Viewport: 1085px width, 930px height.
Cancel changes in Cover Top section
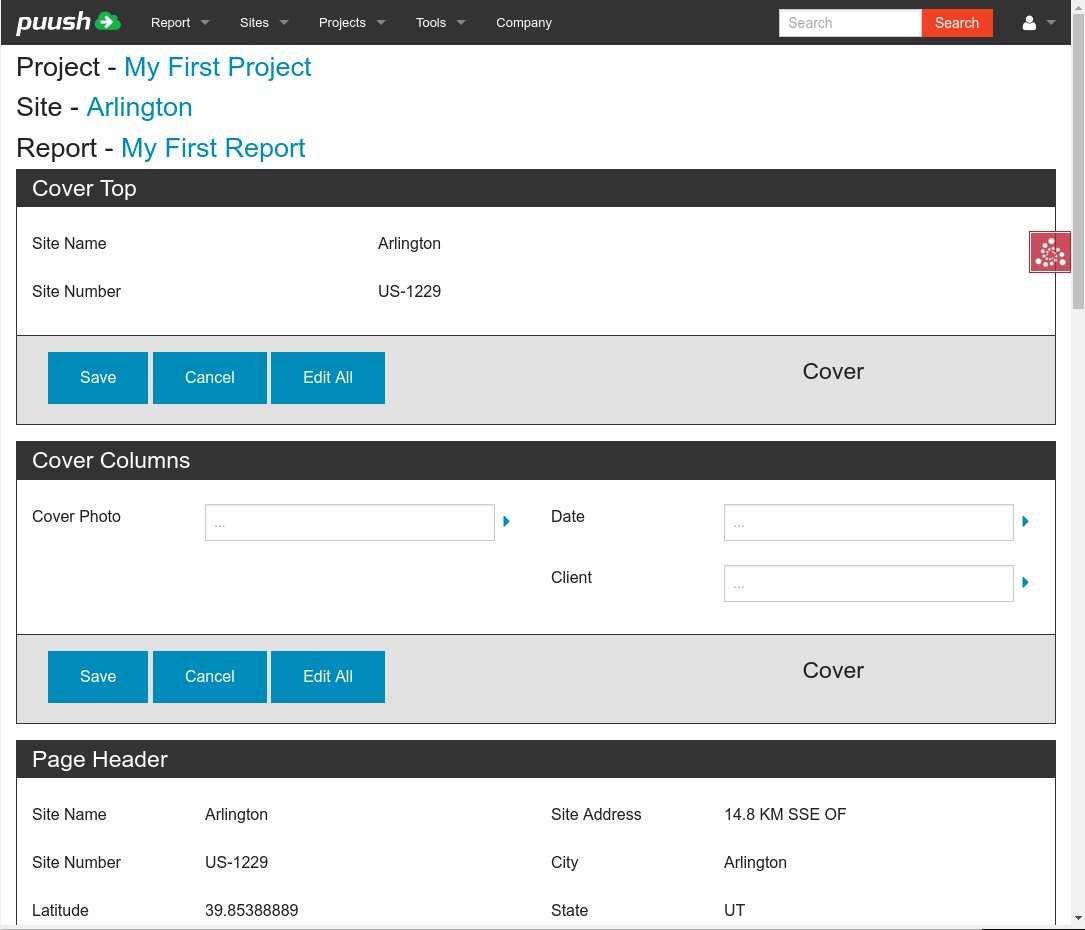(x=210, y=378)
